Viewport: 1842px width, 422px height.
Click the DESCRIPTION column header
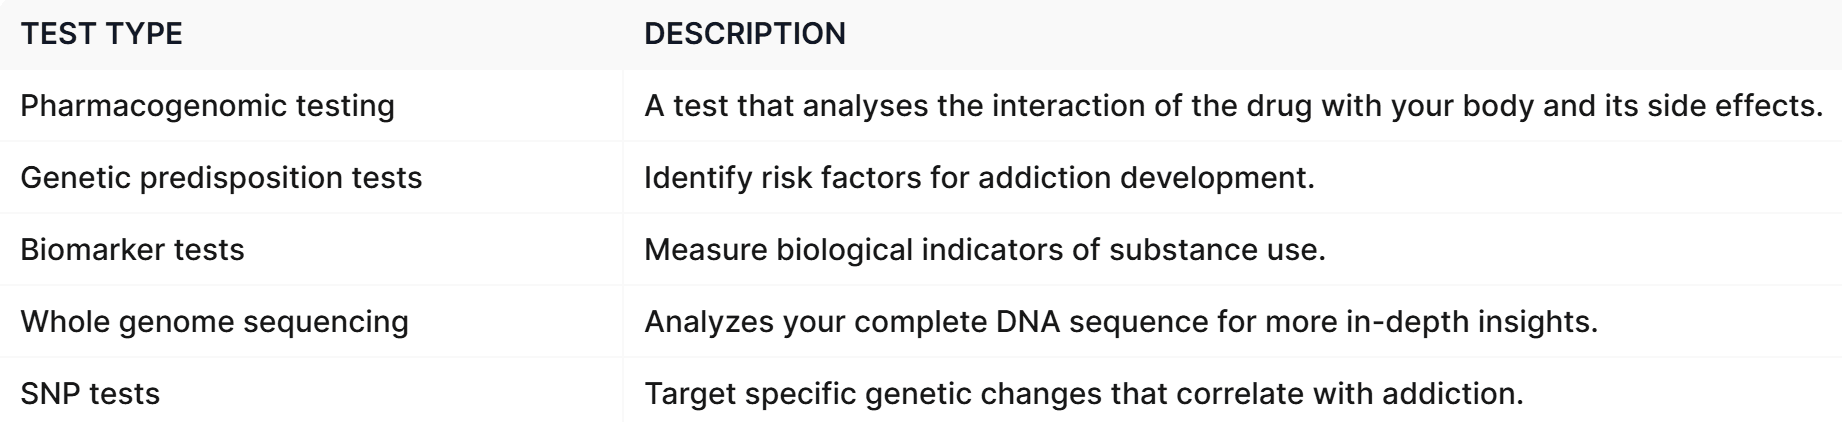(x=744, y=34)
